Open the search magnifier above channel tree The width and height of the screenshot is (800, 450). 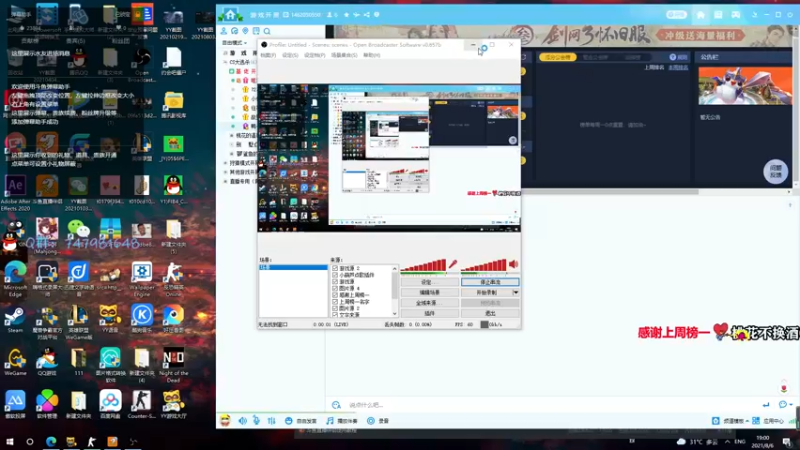point(267,31)
